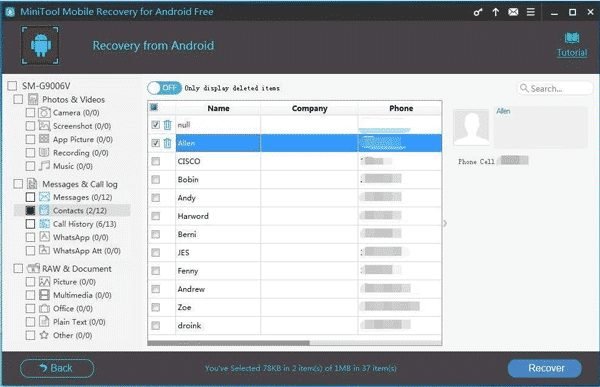Viewport: 600px width, 387px height.
Task: Click the Tutorial book icon
Action: tap(572, 38)
